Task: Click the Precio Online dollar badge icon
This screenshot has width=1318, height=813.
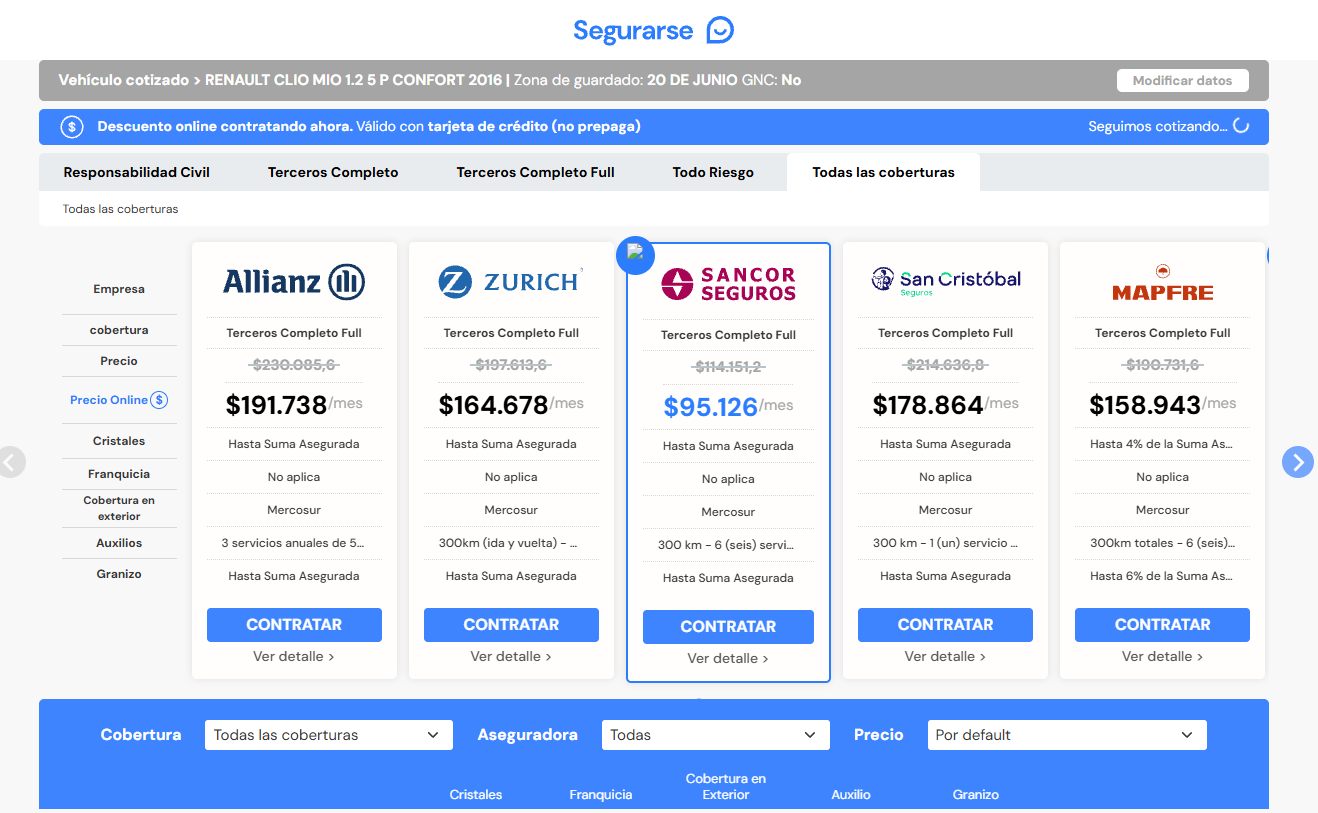Action: click(x=158, y=400)
